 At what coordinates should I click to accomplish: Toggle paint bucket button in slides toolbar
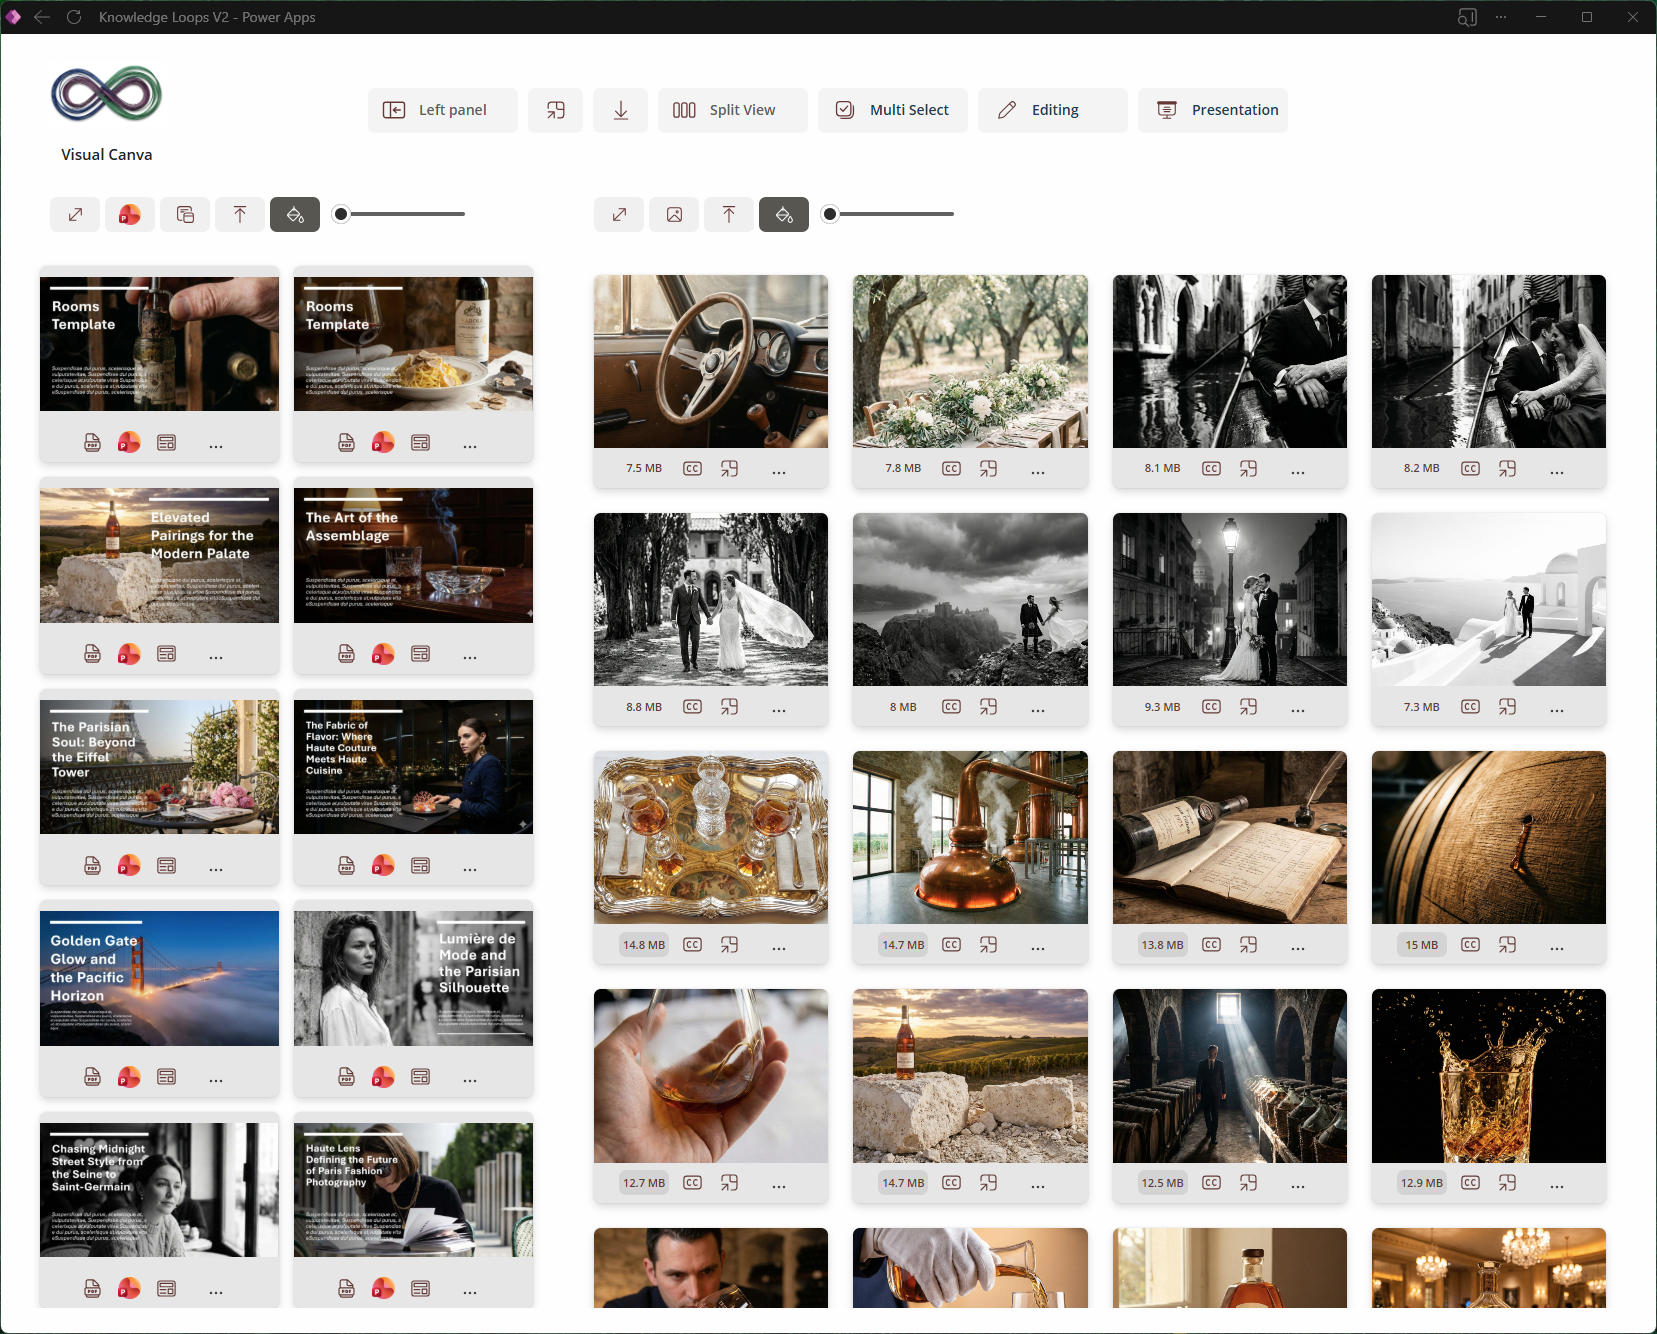pos(295,214)
